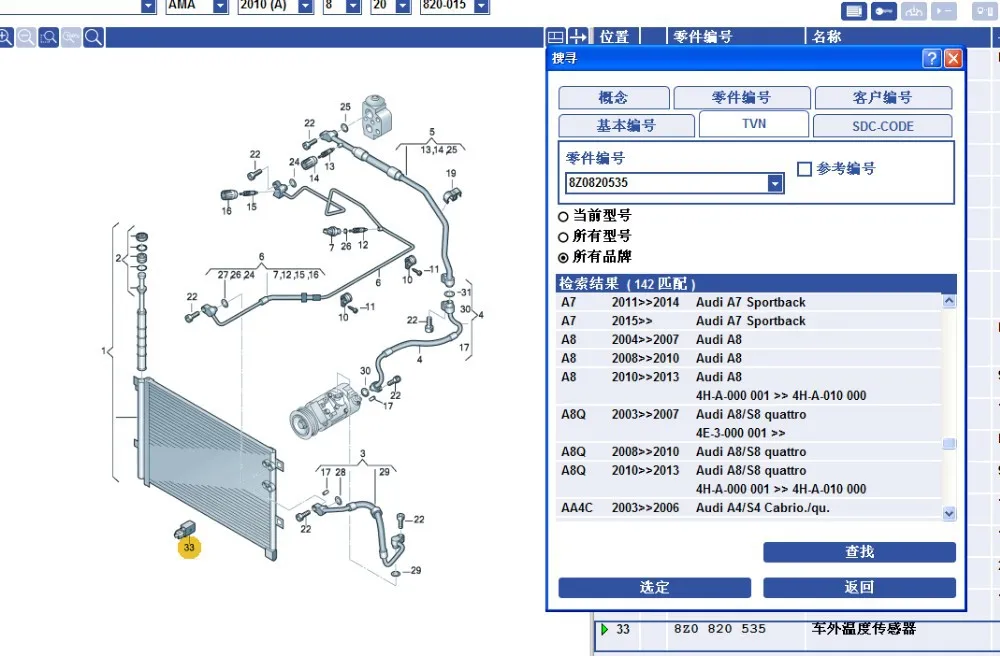Close the 搜寻 search dialog
The image size is (1000, 656).
[x=953, y=59]
